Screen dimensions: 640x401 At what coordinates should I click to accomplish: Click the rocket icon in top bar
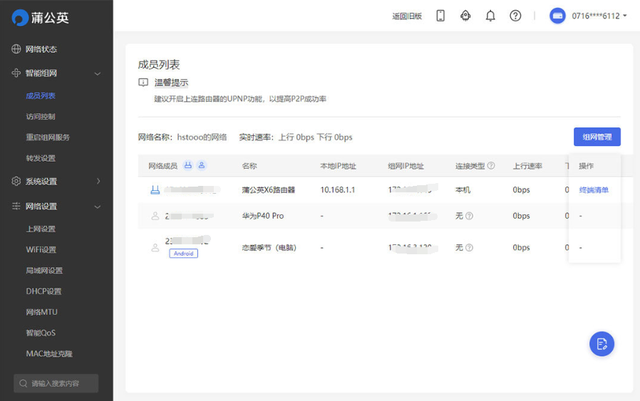pos(465,16)
